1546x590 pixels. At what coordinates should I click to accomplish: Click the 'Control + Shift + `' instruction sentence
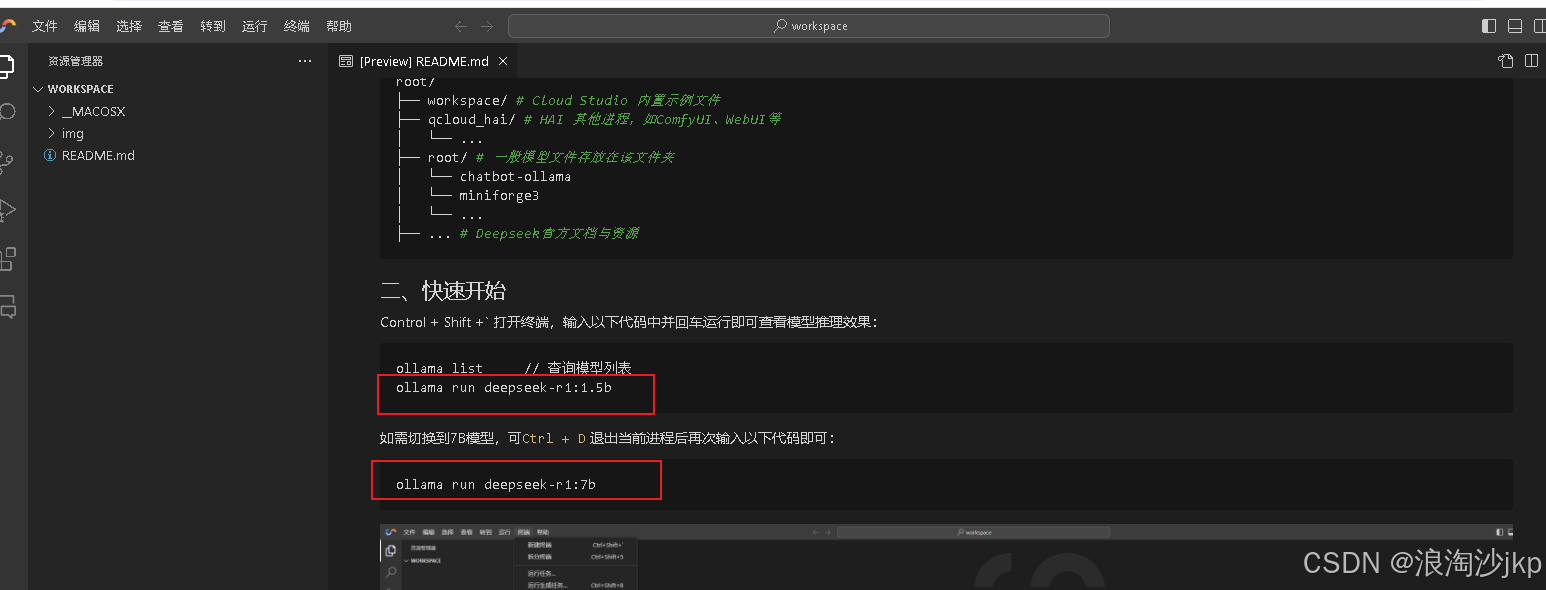(629, 322)
